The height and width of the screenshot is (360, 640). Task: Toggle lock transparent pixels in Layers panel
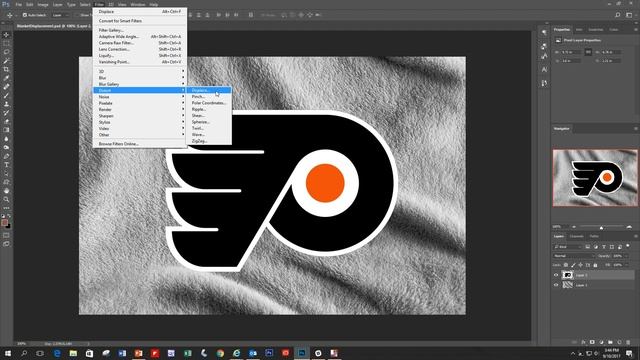pos(566,265)
